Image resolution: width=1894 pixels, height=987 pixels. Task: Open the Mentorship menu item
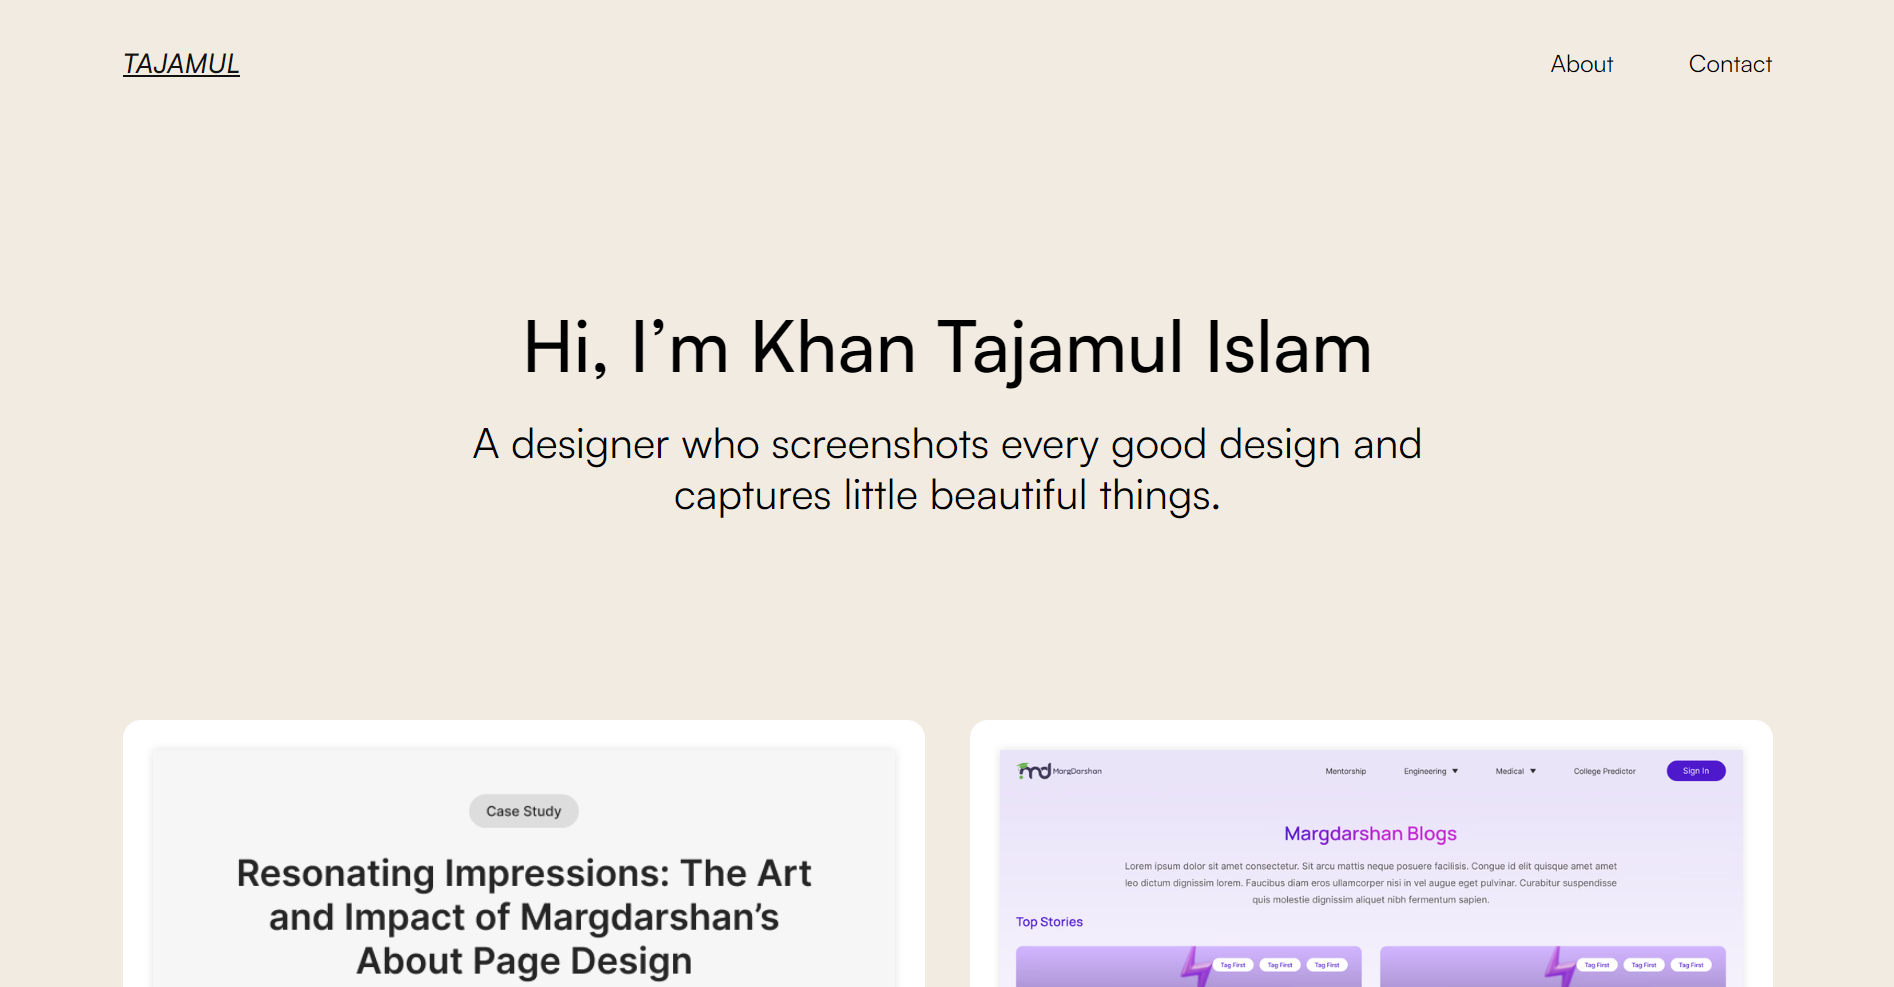1346,771
